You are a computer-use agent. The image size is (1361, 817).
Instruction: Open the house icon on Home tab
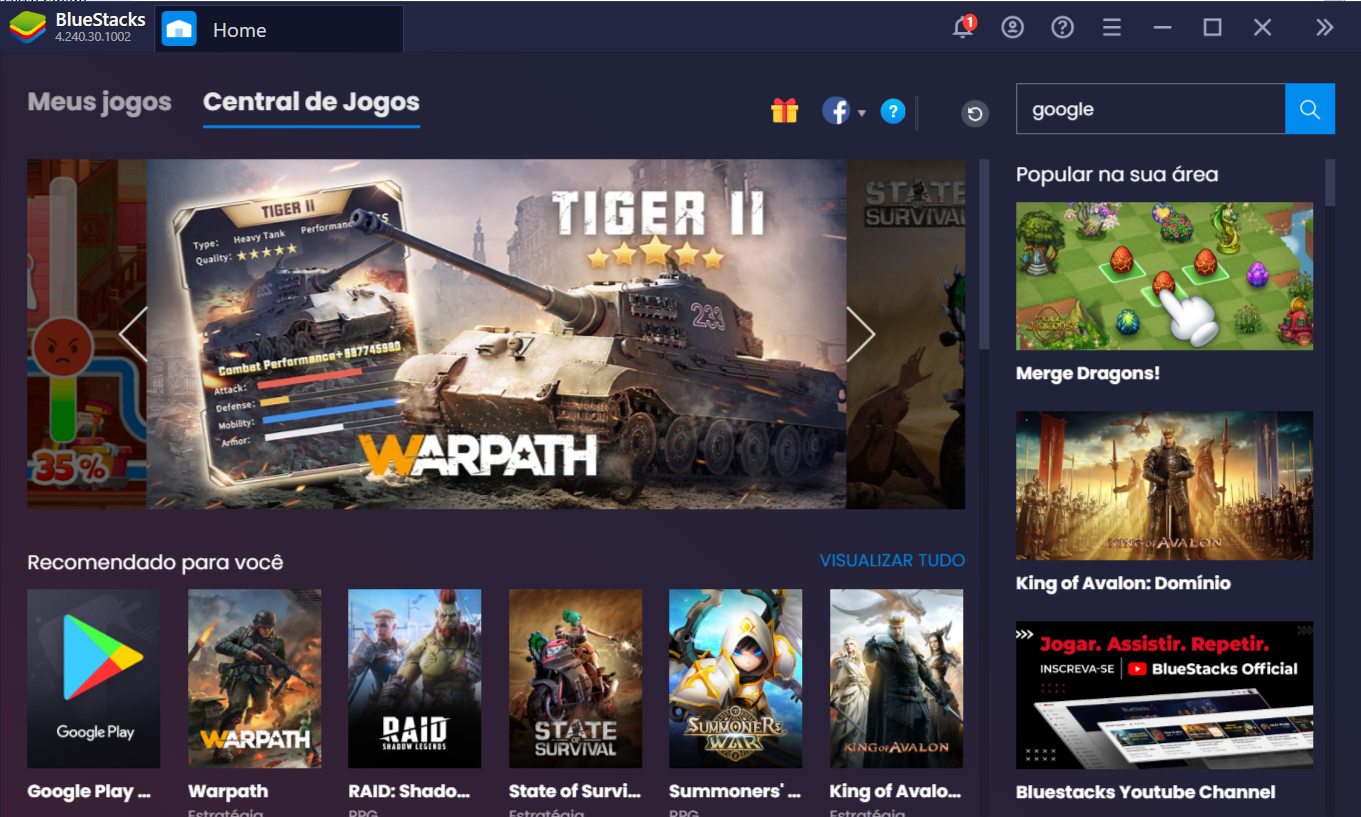tap(179, 29)
